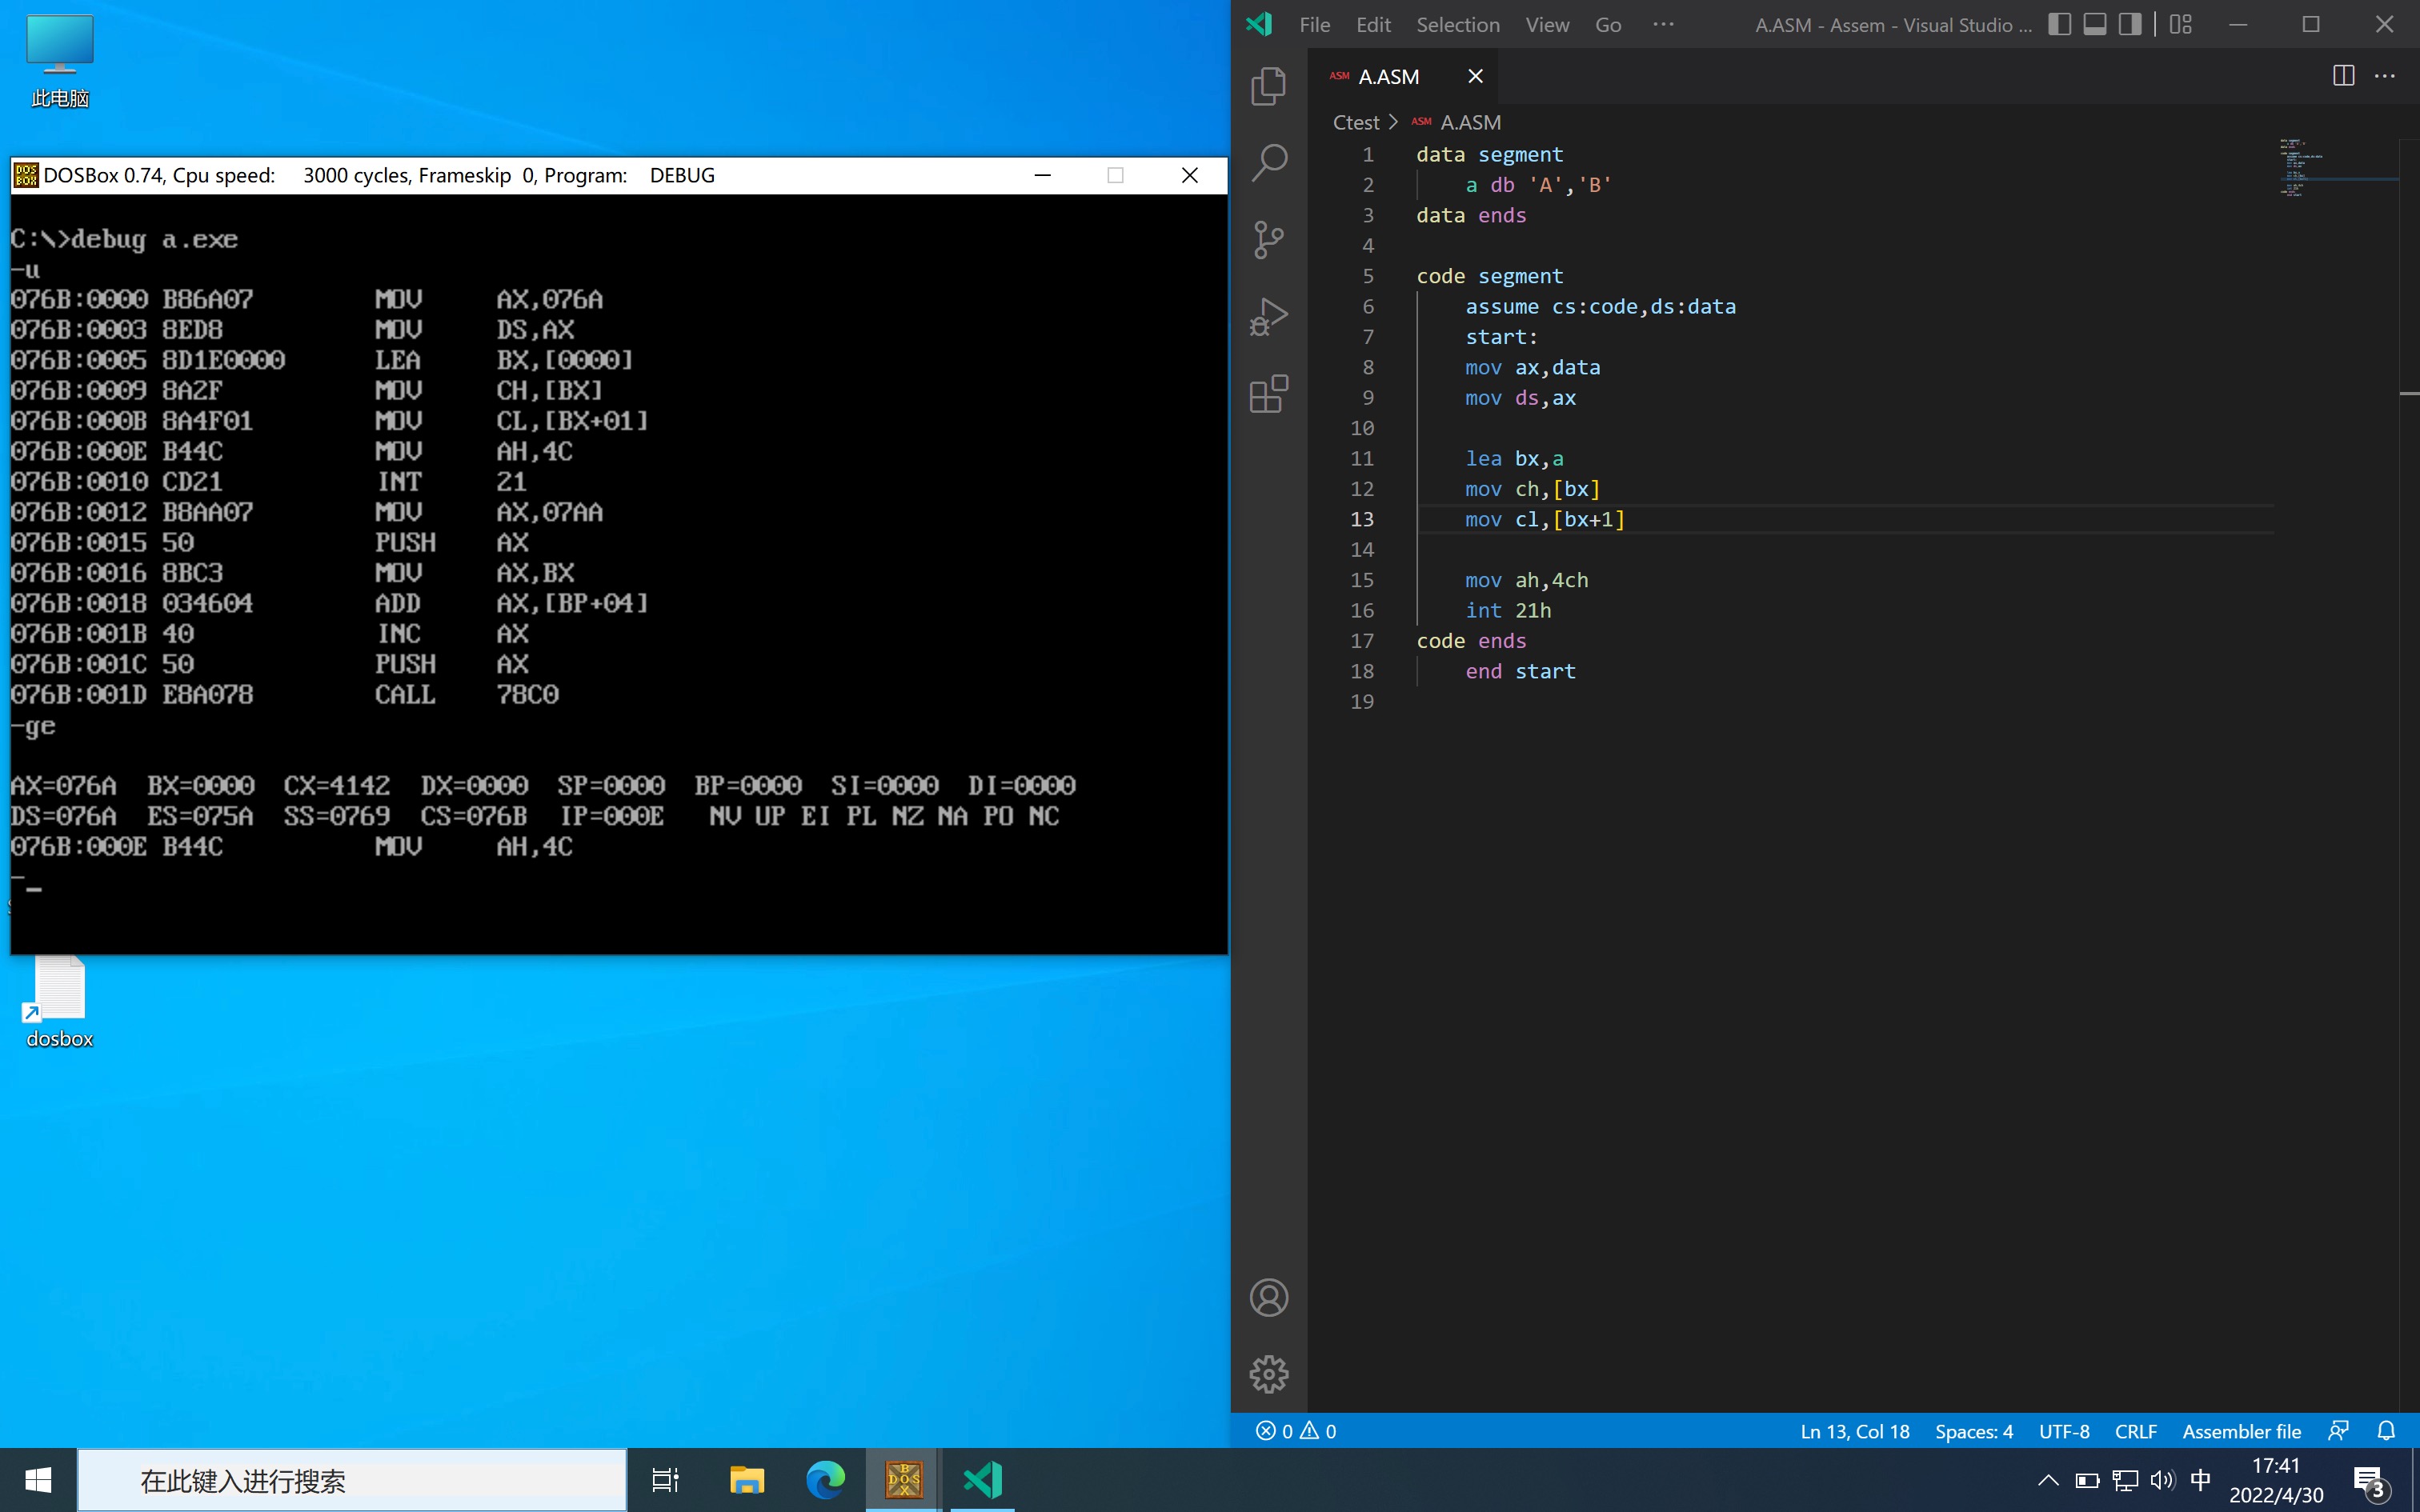Viewport: 2420px width, 1512px height.
Task: Click the Windows taskbar search box
Action: (352, 1480)
